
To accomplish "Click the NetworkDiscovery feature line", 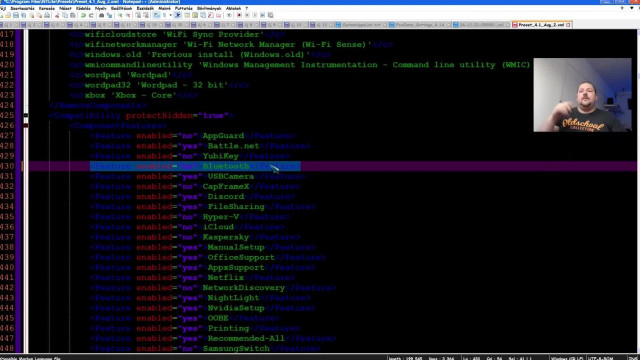I will pos(213,288).
